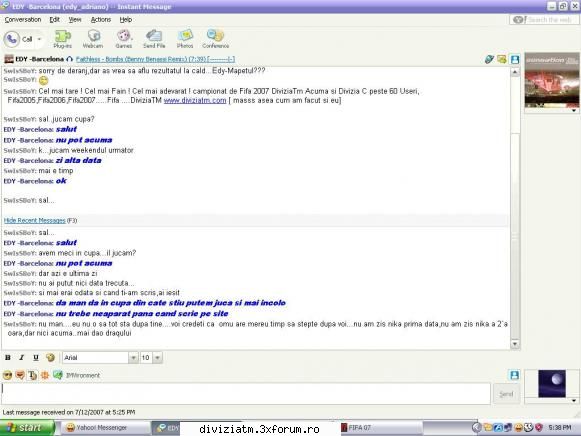
Task: Click the contact's display picture thumbnail
Action: pyautogui.click(x=552, y=80)
